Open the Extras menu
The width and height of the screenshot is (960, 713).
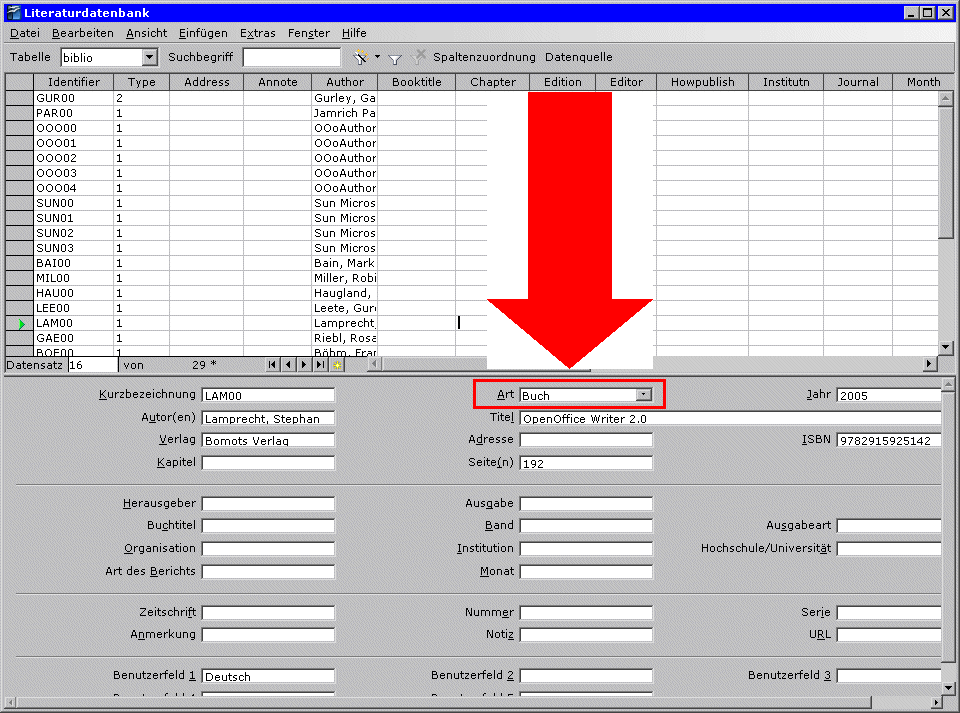pyautogui.click(x=257, y=33)
